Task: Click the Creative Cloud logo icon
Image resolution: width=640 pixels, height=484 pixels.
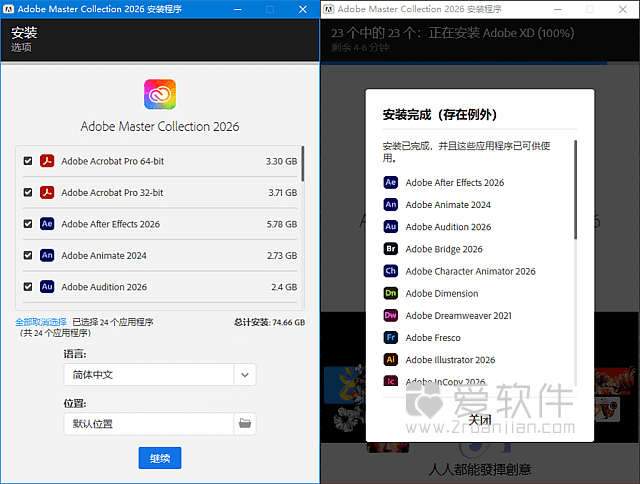Action: (x=160, y=94)
